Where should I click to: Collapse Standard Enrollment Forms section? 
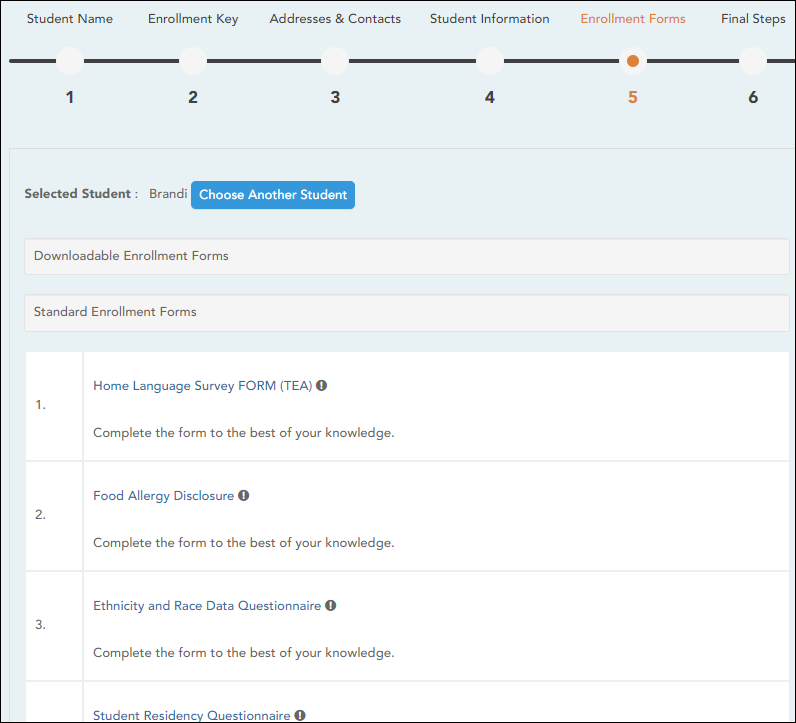407,313
